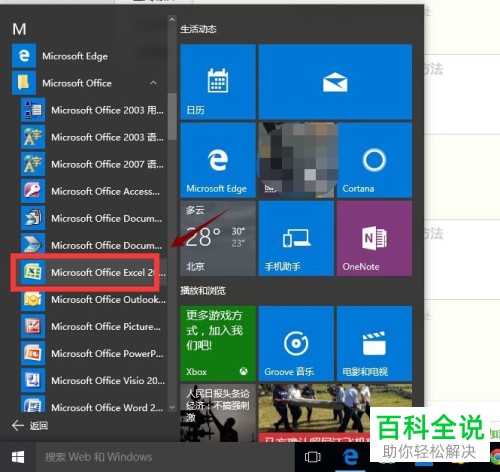Click the app list scroll up arrow
This screenshot has height=472, width=500.
click(x=172, y=20)
